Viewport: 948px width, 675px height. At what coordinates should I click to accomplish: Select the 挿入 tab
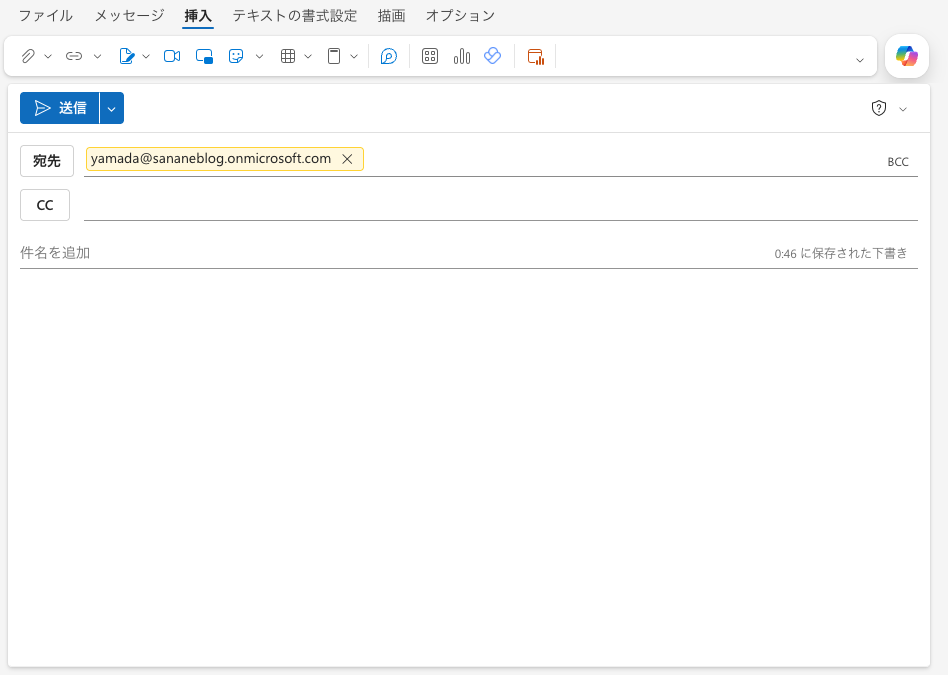point(198,16)
